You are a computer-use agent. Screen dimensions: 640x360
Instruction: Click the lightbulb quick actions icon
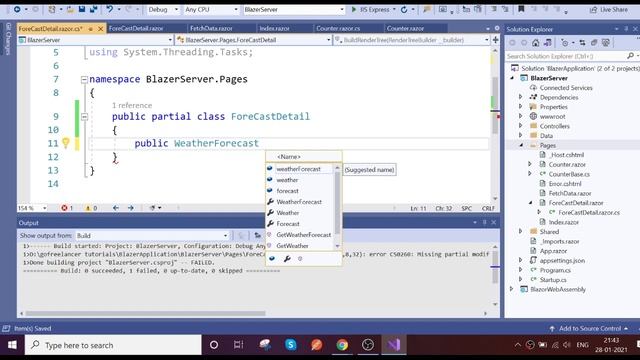[66, 143]
